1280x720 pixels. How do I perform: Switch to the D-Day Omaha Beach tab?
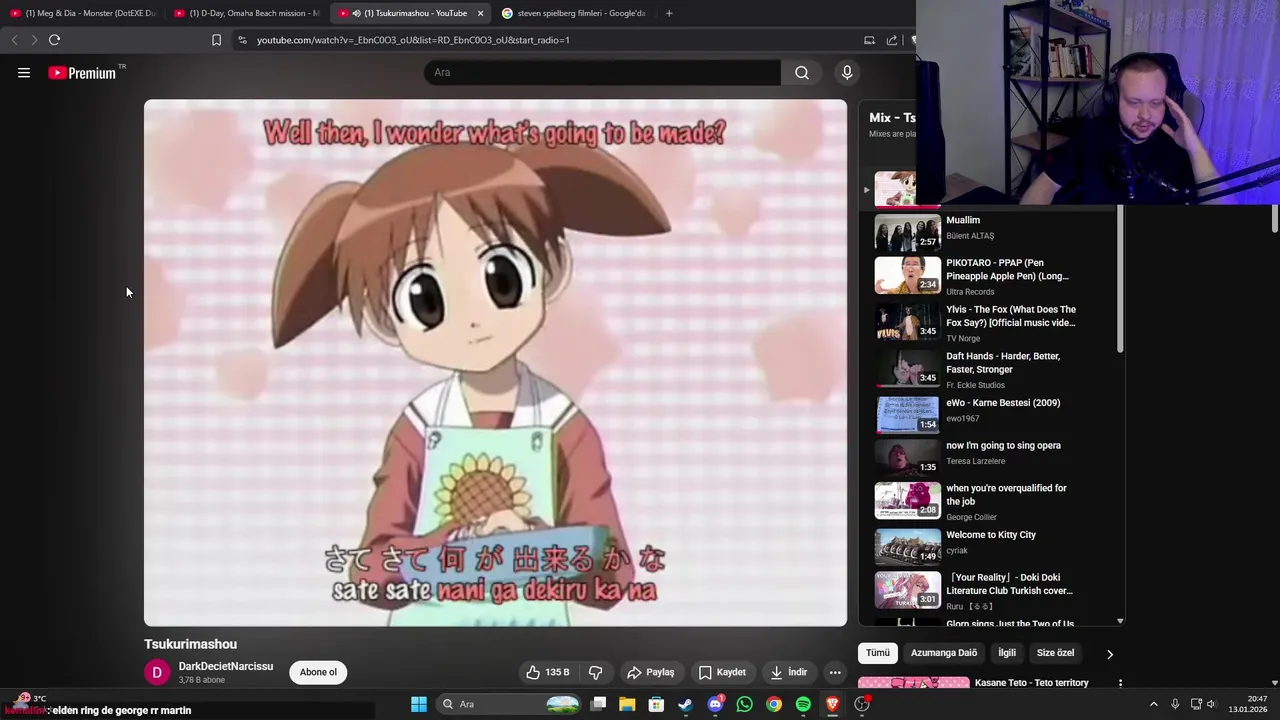coord(247,13)
